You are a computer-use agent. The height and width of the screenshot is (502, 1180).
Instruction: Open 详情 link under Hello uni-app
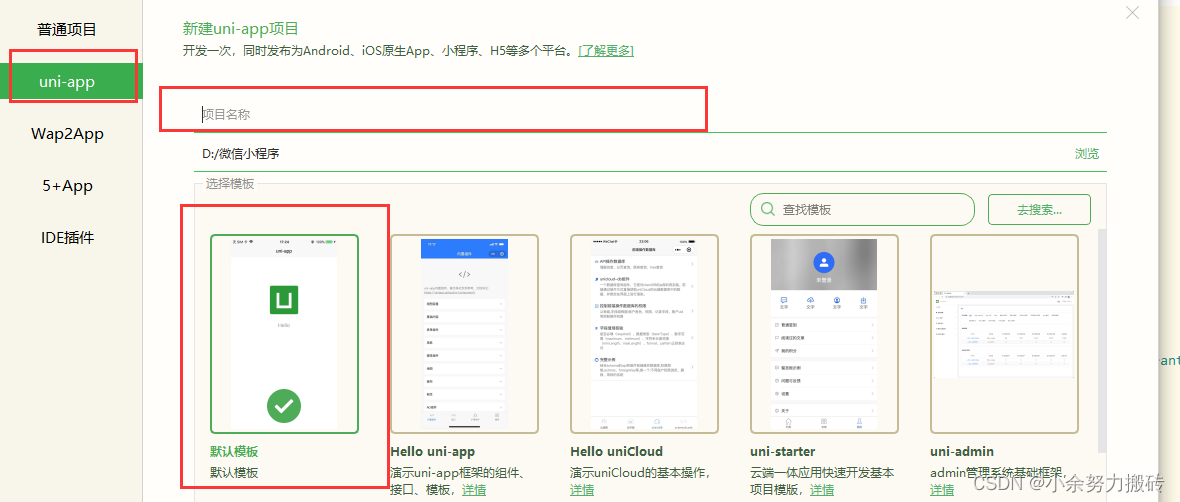click(473, 490)
